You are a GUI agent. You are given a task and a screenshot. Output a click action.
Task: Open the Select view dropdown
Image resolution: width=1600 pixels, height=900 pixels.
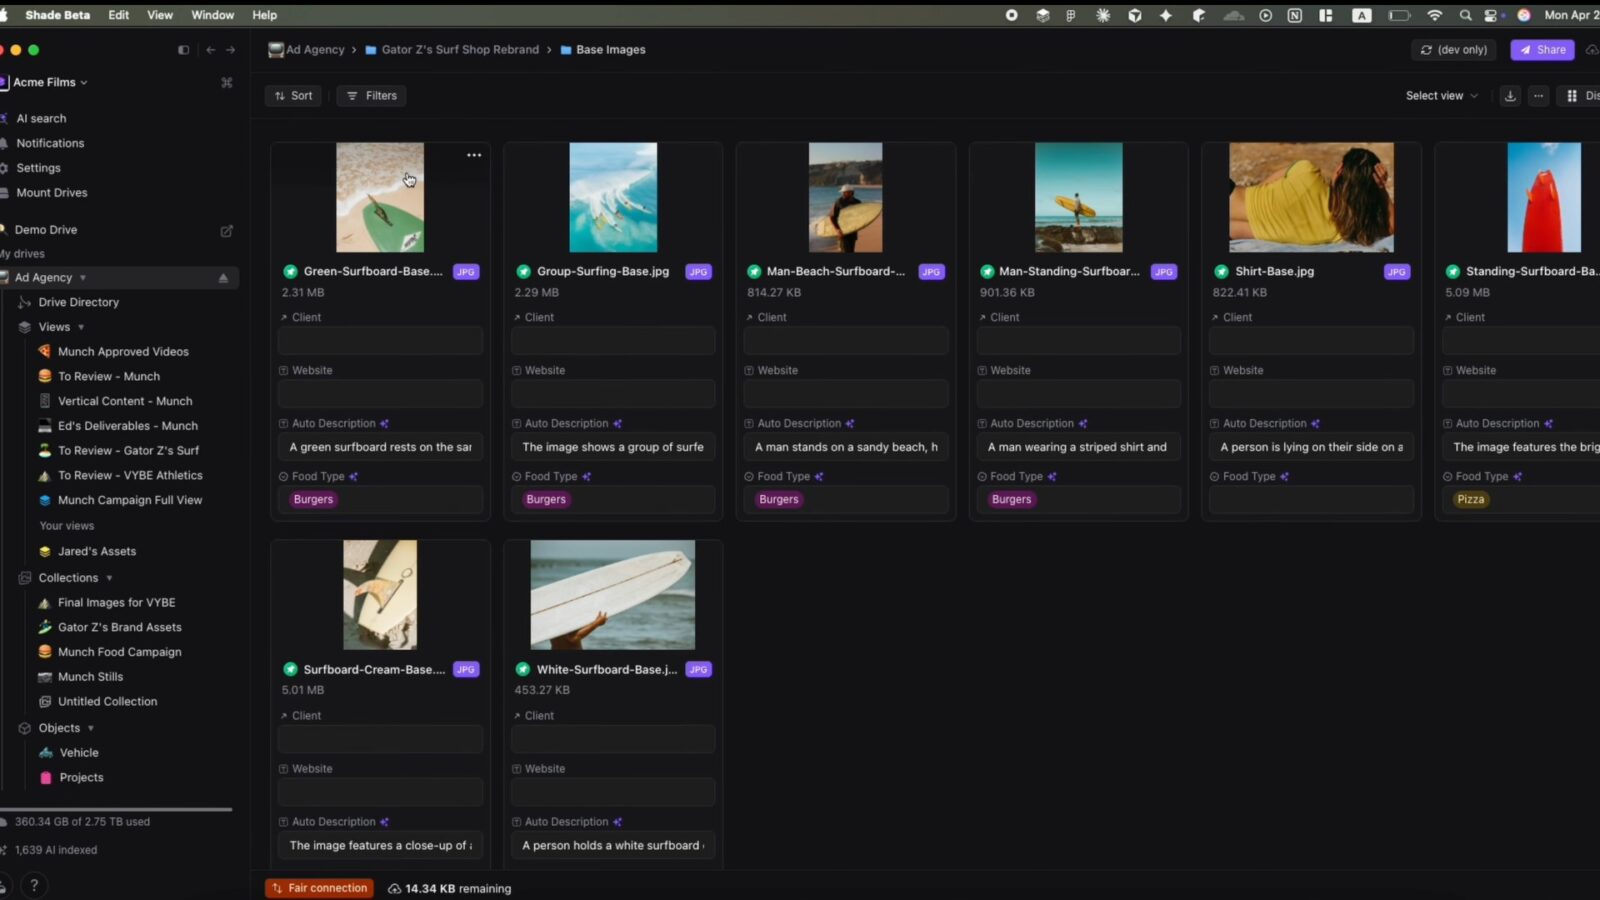point(1441,96)
